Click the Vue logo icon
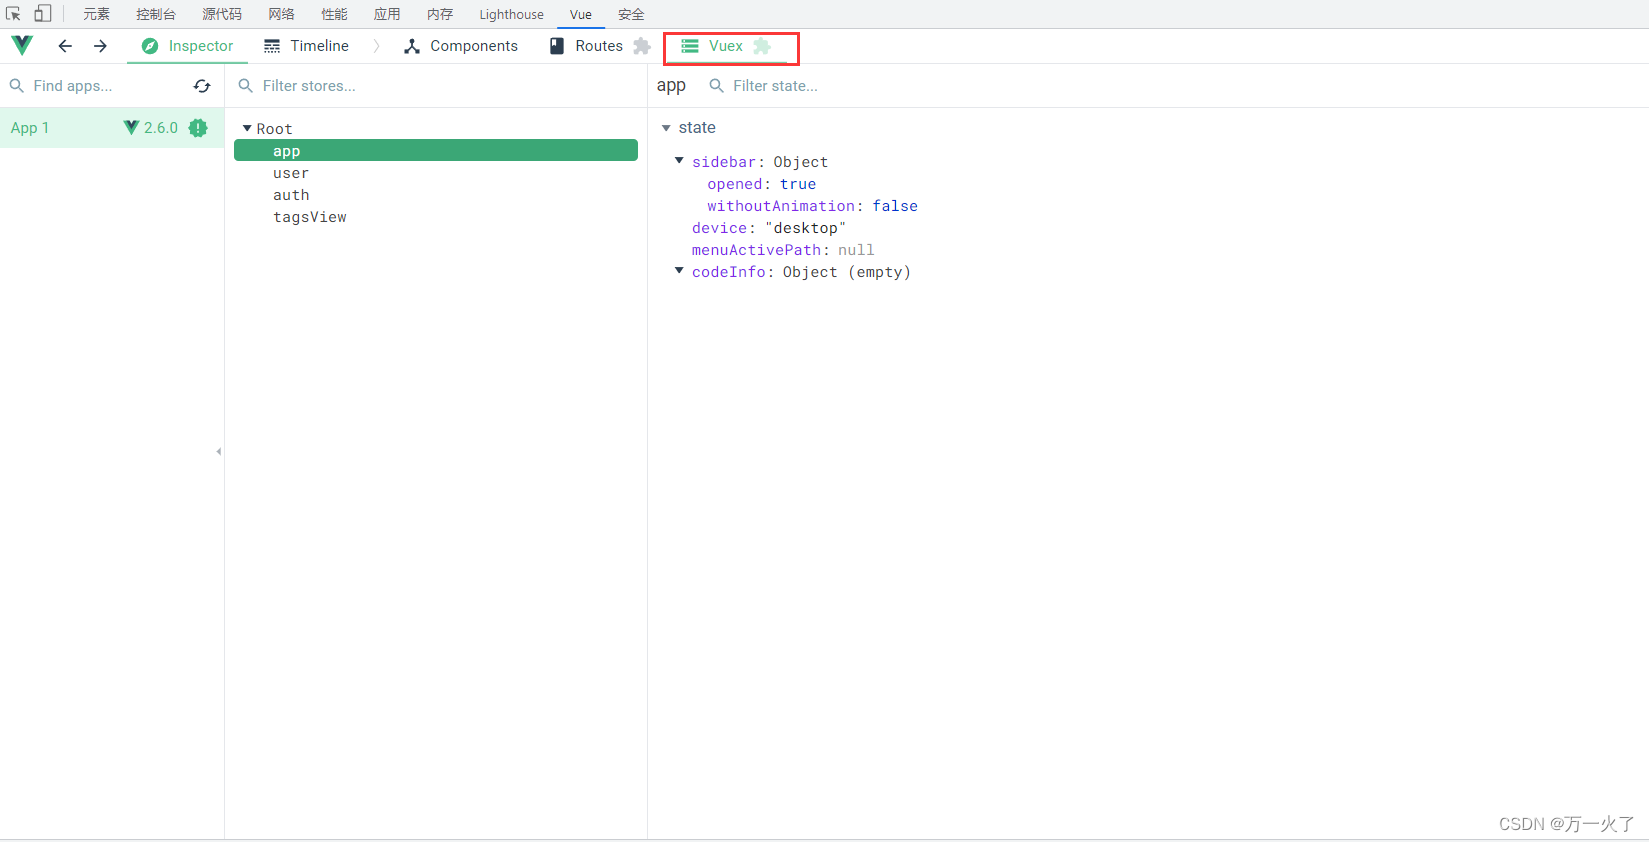The width and height of the screenshot is (1649, 842). coord(22,45)
